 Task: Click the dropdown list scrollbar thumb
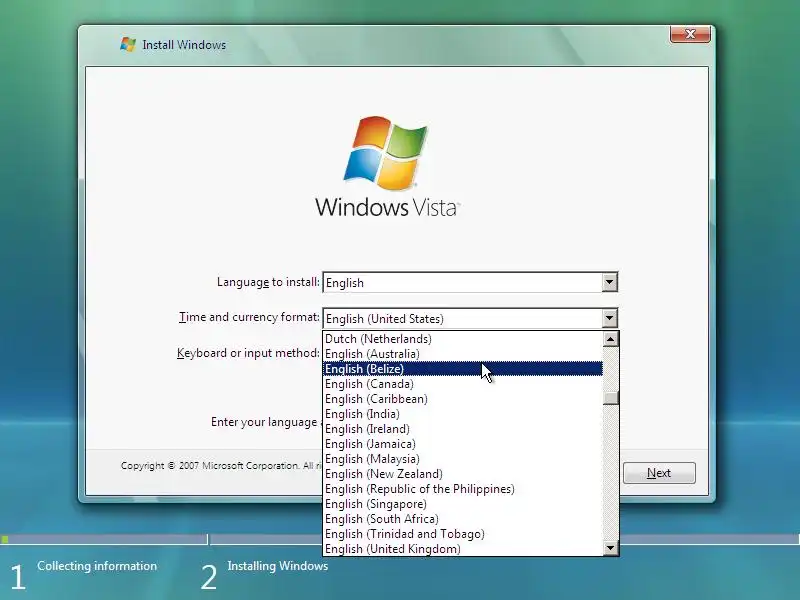[611, 398]
